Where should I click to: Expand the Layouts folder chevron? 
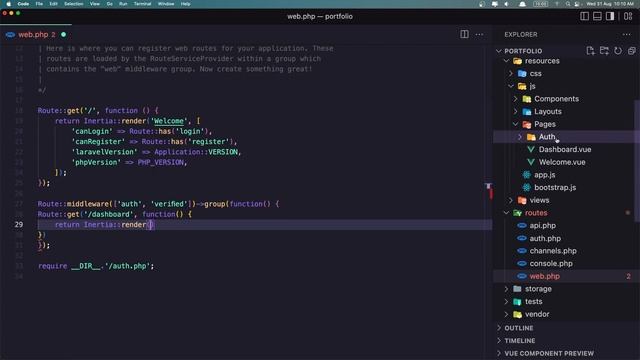click(516, 111)
